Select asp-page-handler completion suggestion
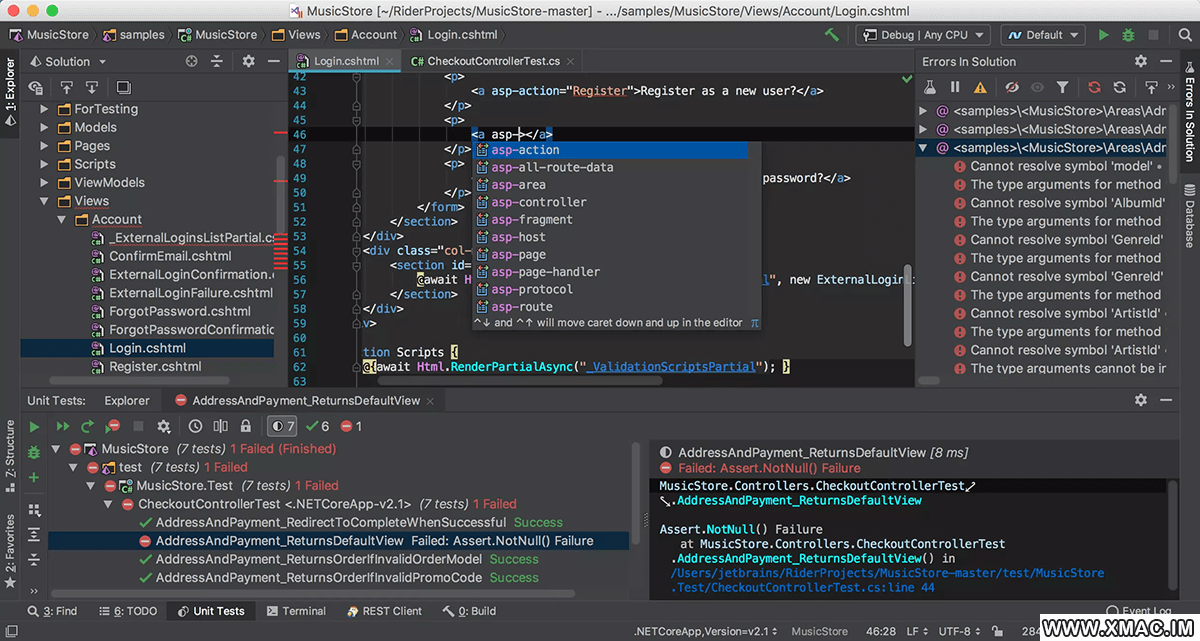1200x641 pixels. 610,272
